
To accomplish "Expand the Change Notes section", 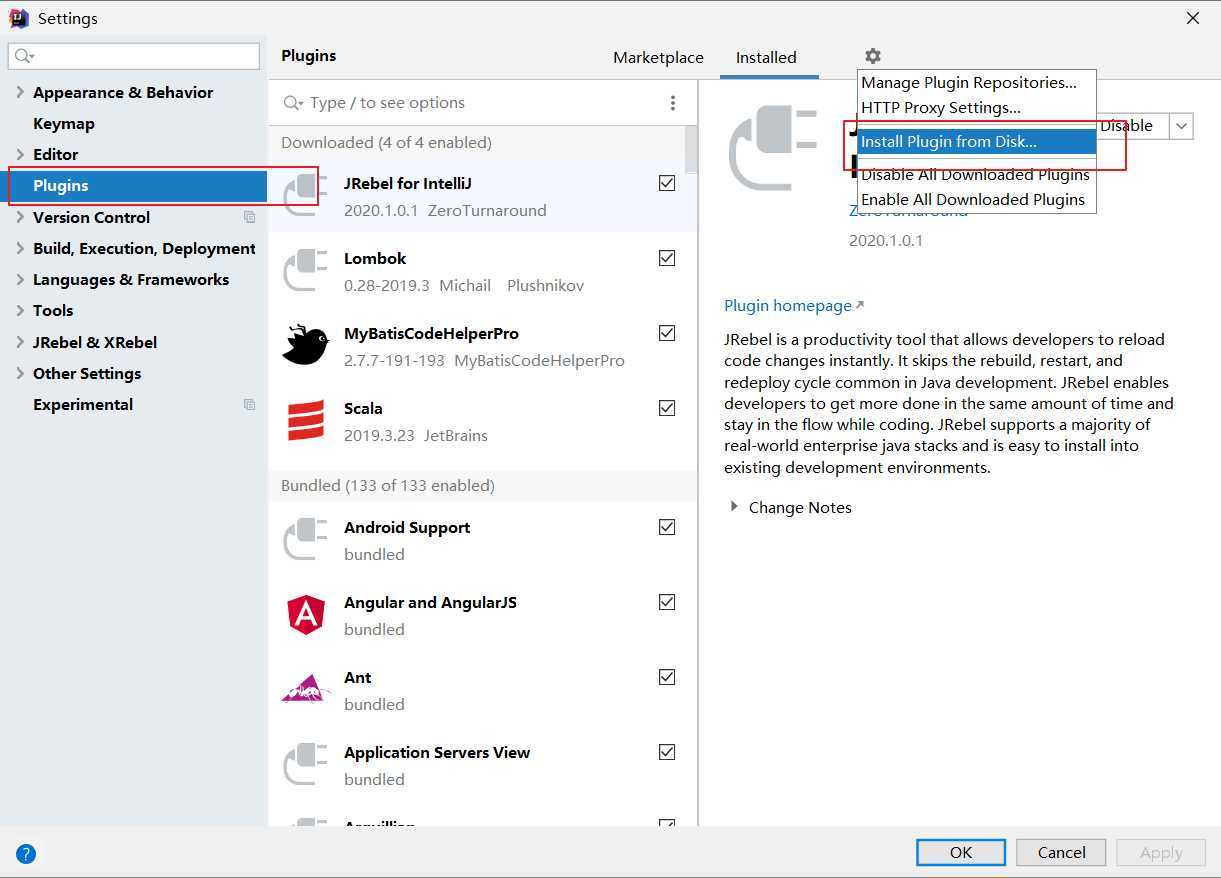I will 735,507.
